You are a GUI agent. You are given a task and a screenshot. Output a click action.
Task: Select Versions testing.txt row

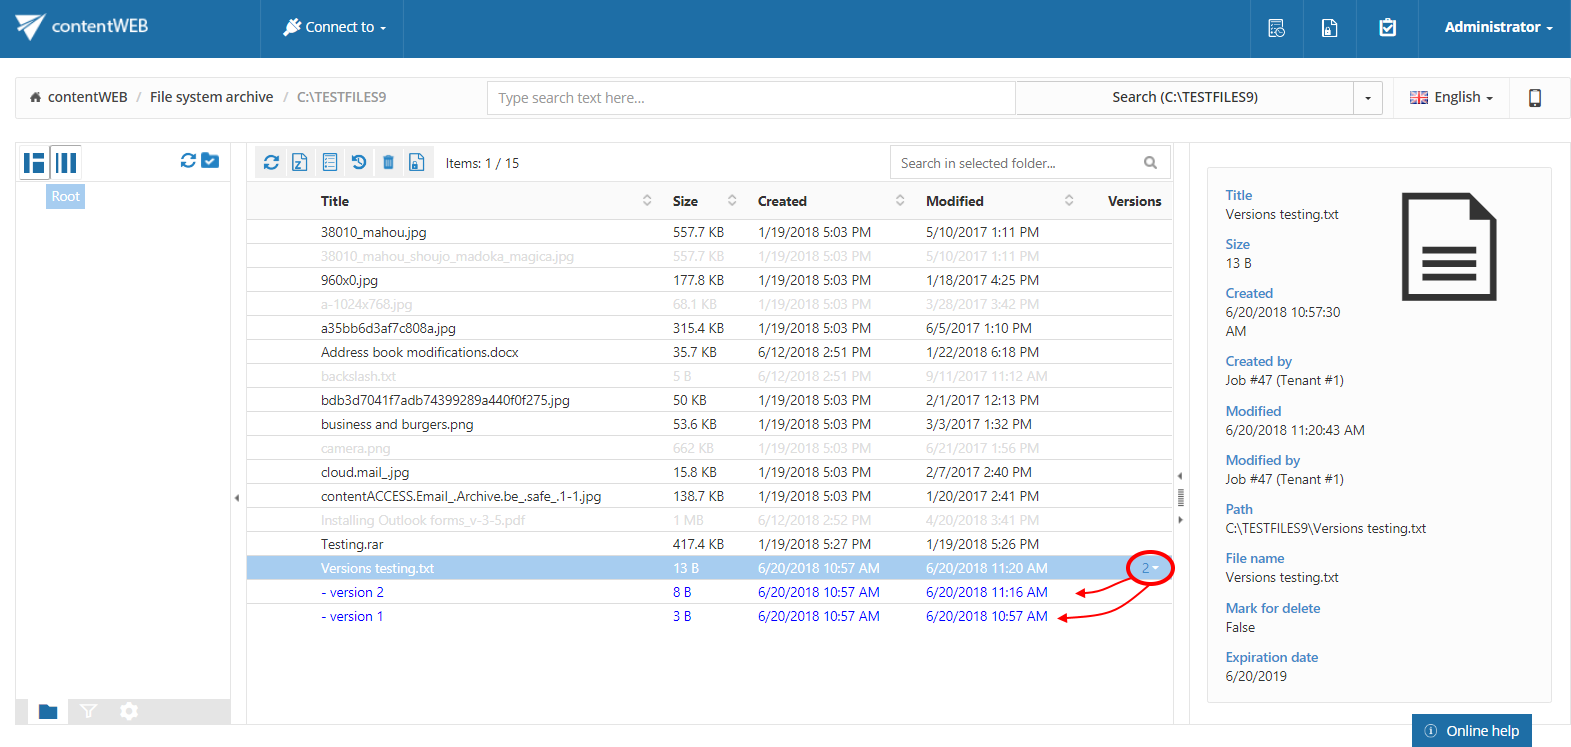coord(710,568)
